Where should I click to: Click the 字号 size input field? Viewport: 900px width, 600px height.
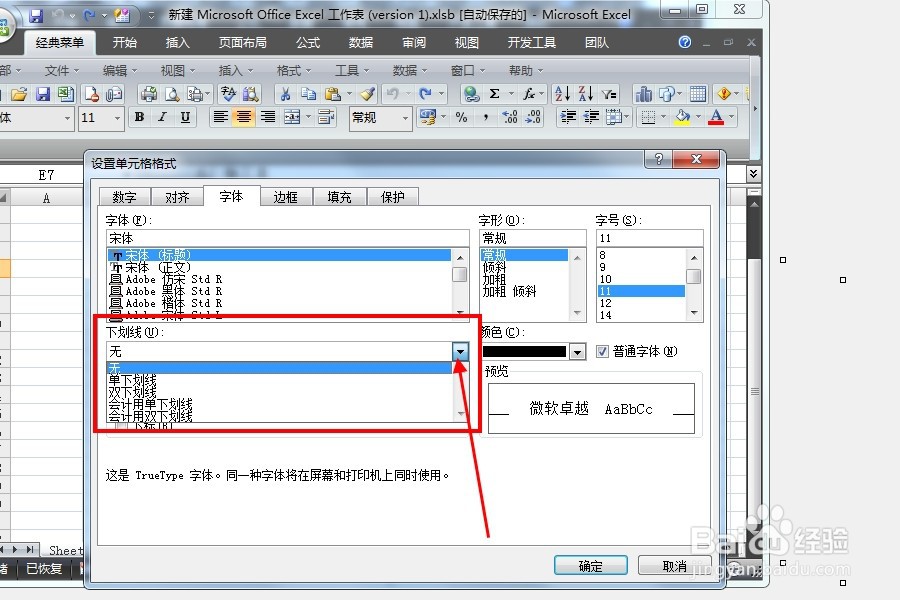[649, 238]
